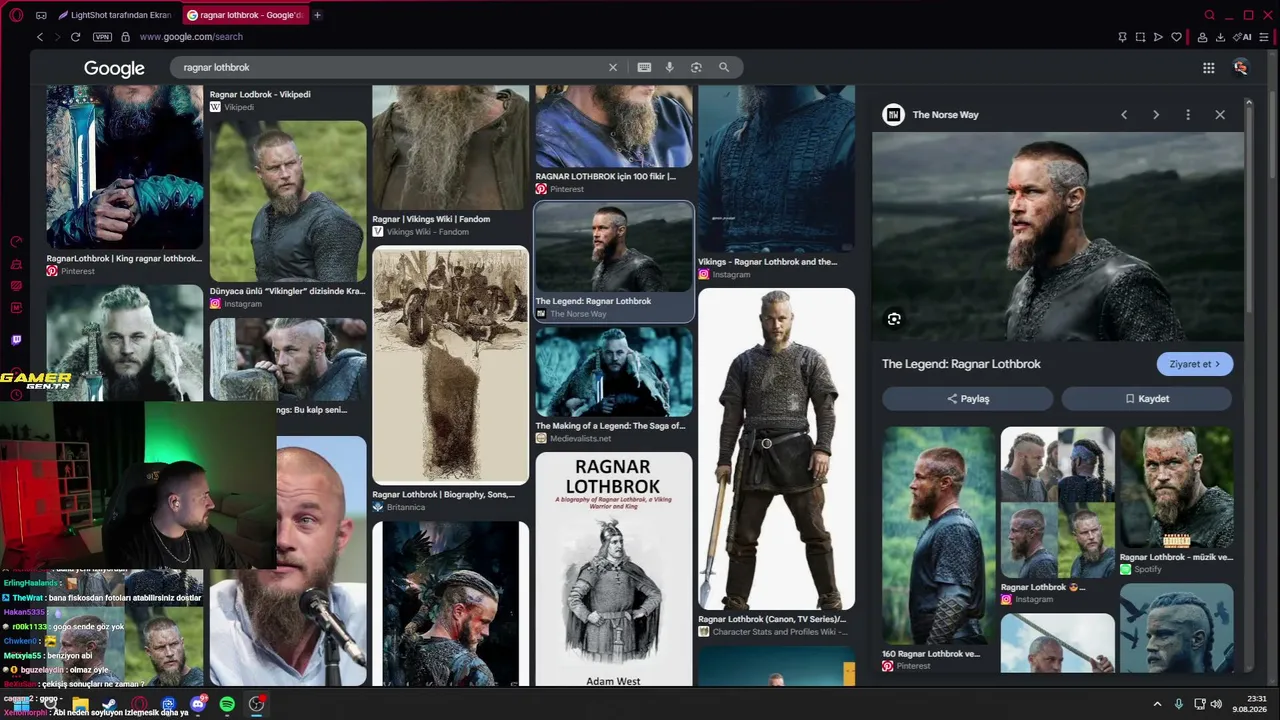Viewport: 1280px width, 720px height.
Task: Open The Legend: Ragnar Lothbrok title link
Action: point(961,364)
